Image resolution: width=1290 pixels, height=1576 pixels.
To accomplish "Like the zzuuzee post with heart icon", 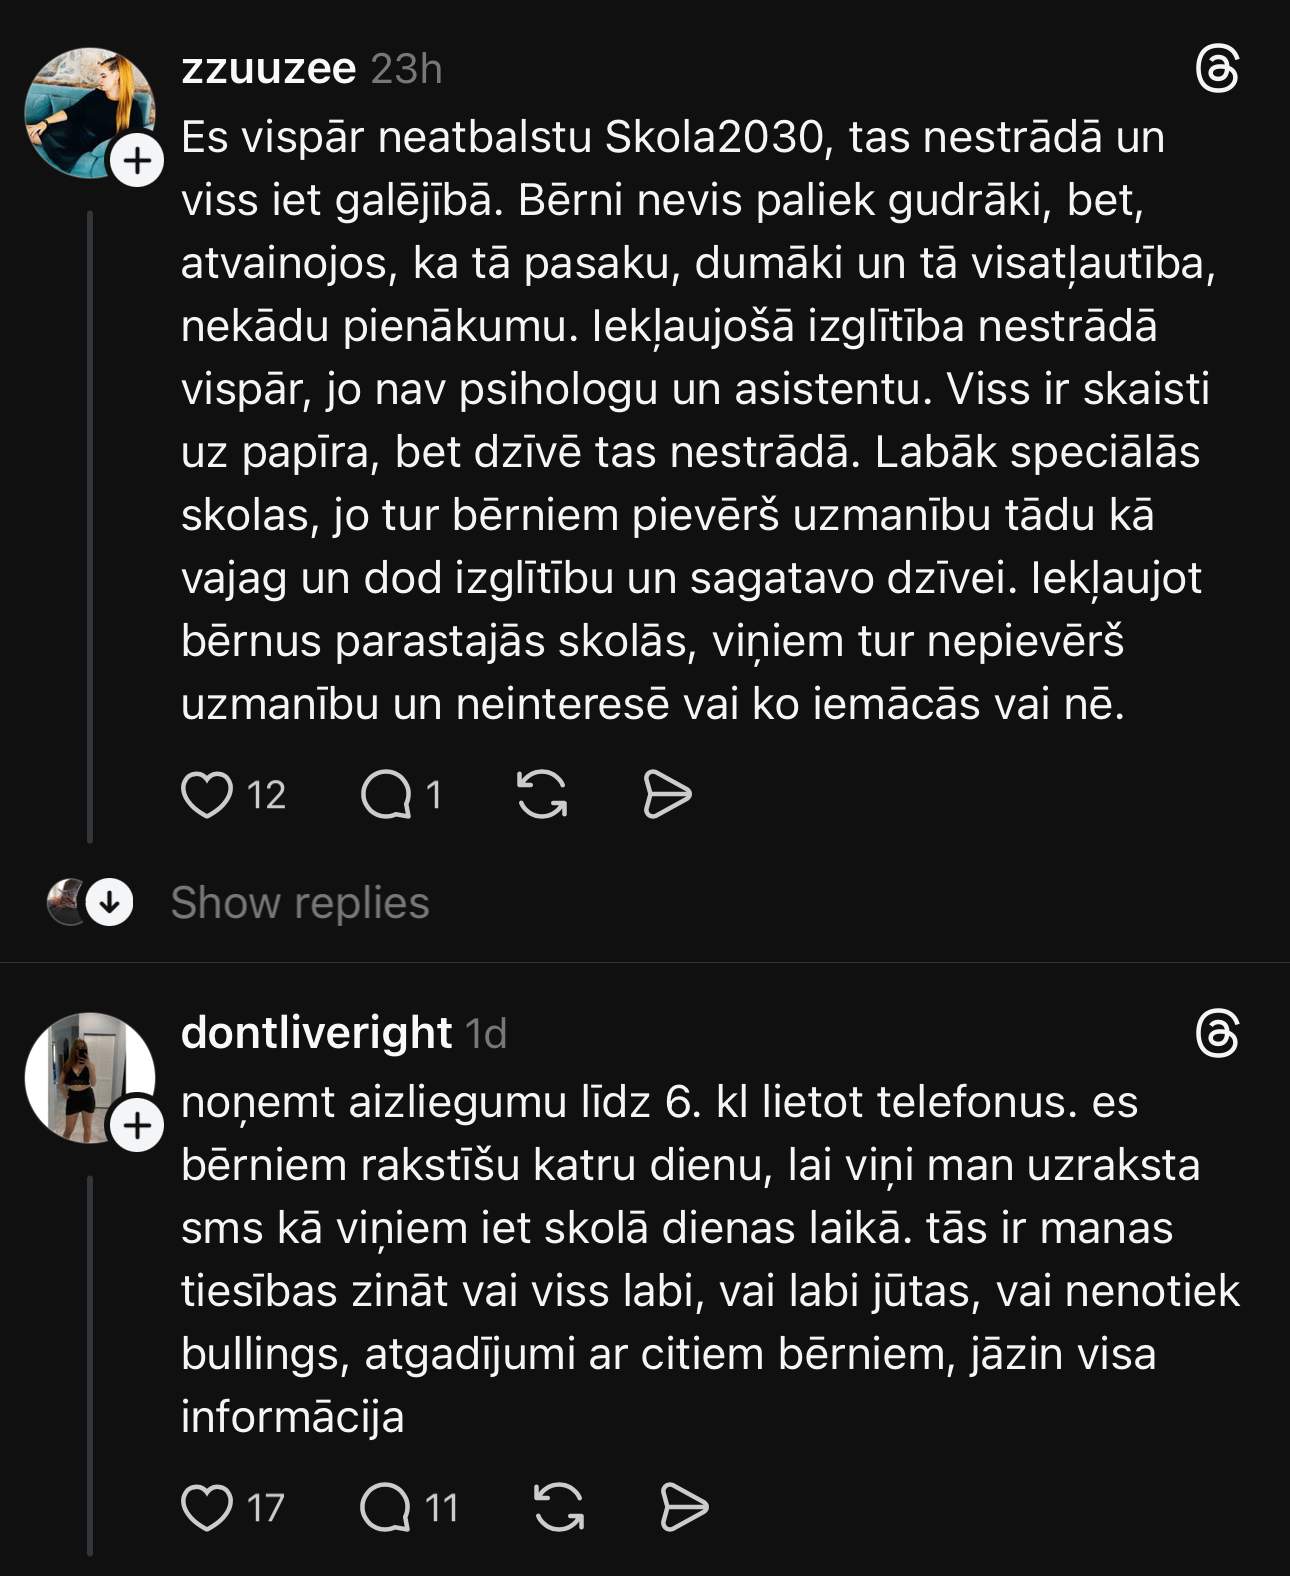I will [207, 795].
